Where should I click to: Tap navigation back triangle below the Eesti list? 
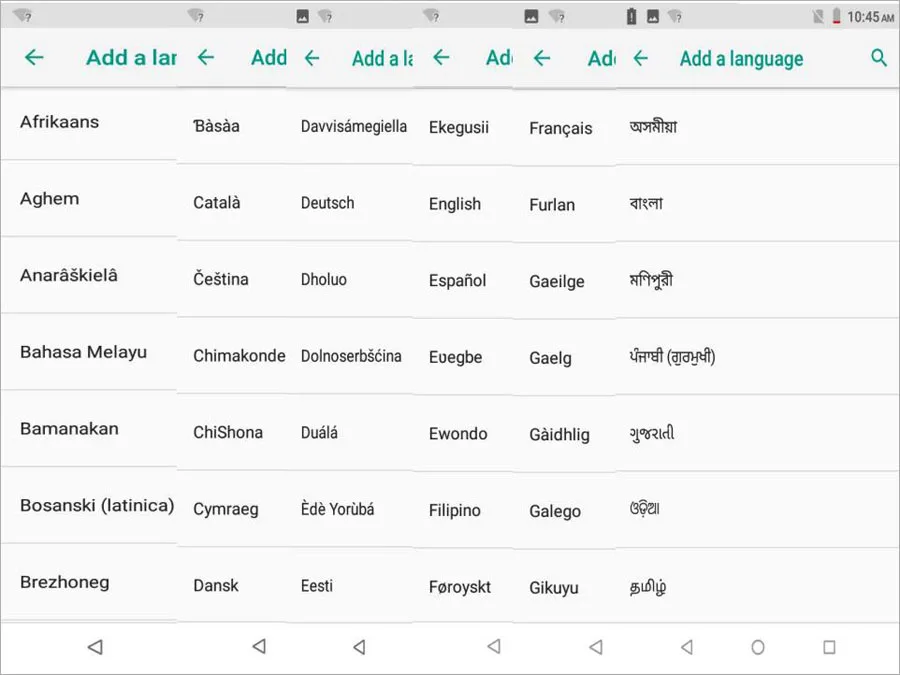[359, 647]
